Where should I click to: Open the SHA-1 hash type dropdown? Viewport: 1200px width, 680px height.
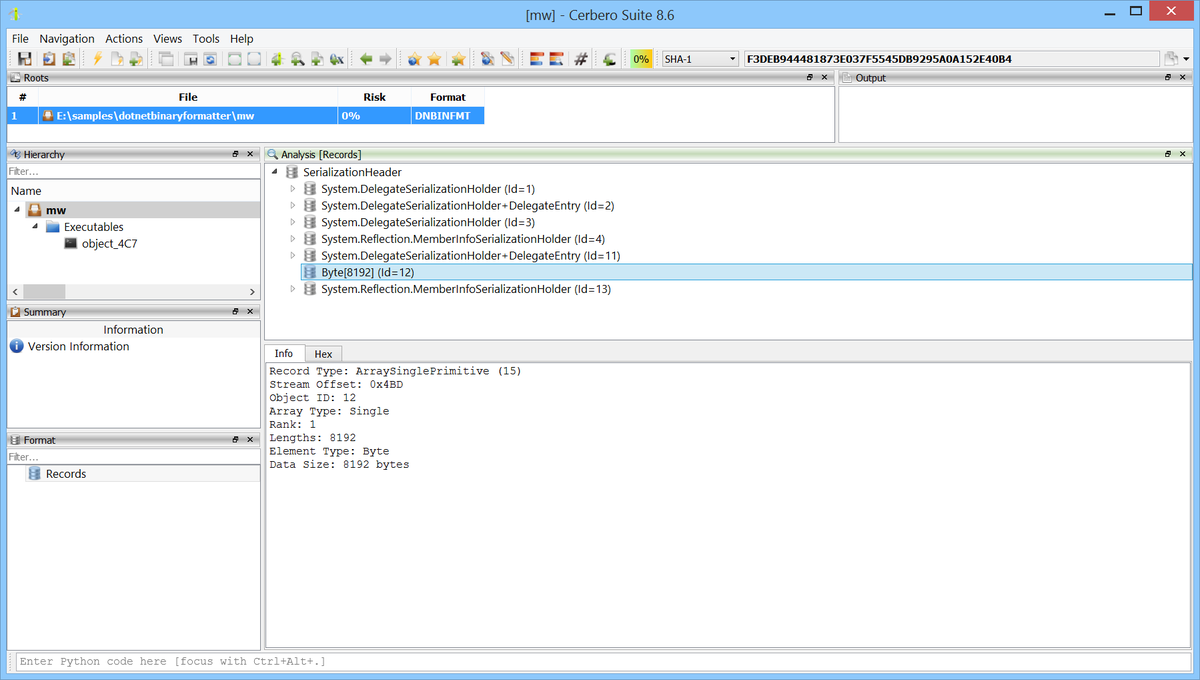[700, 59]
